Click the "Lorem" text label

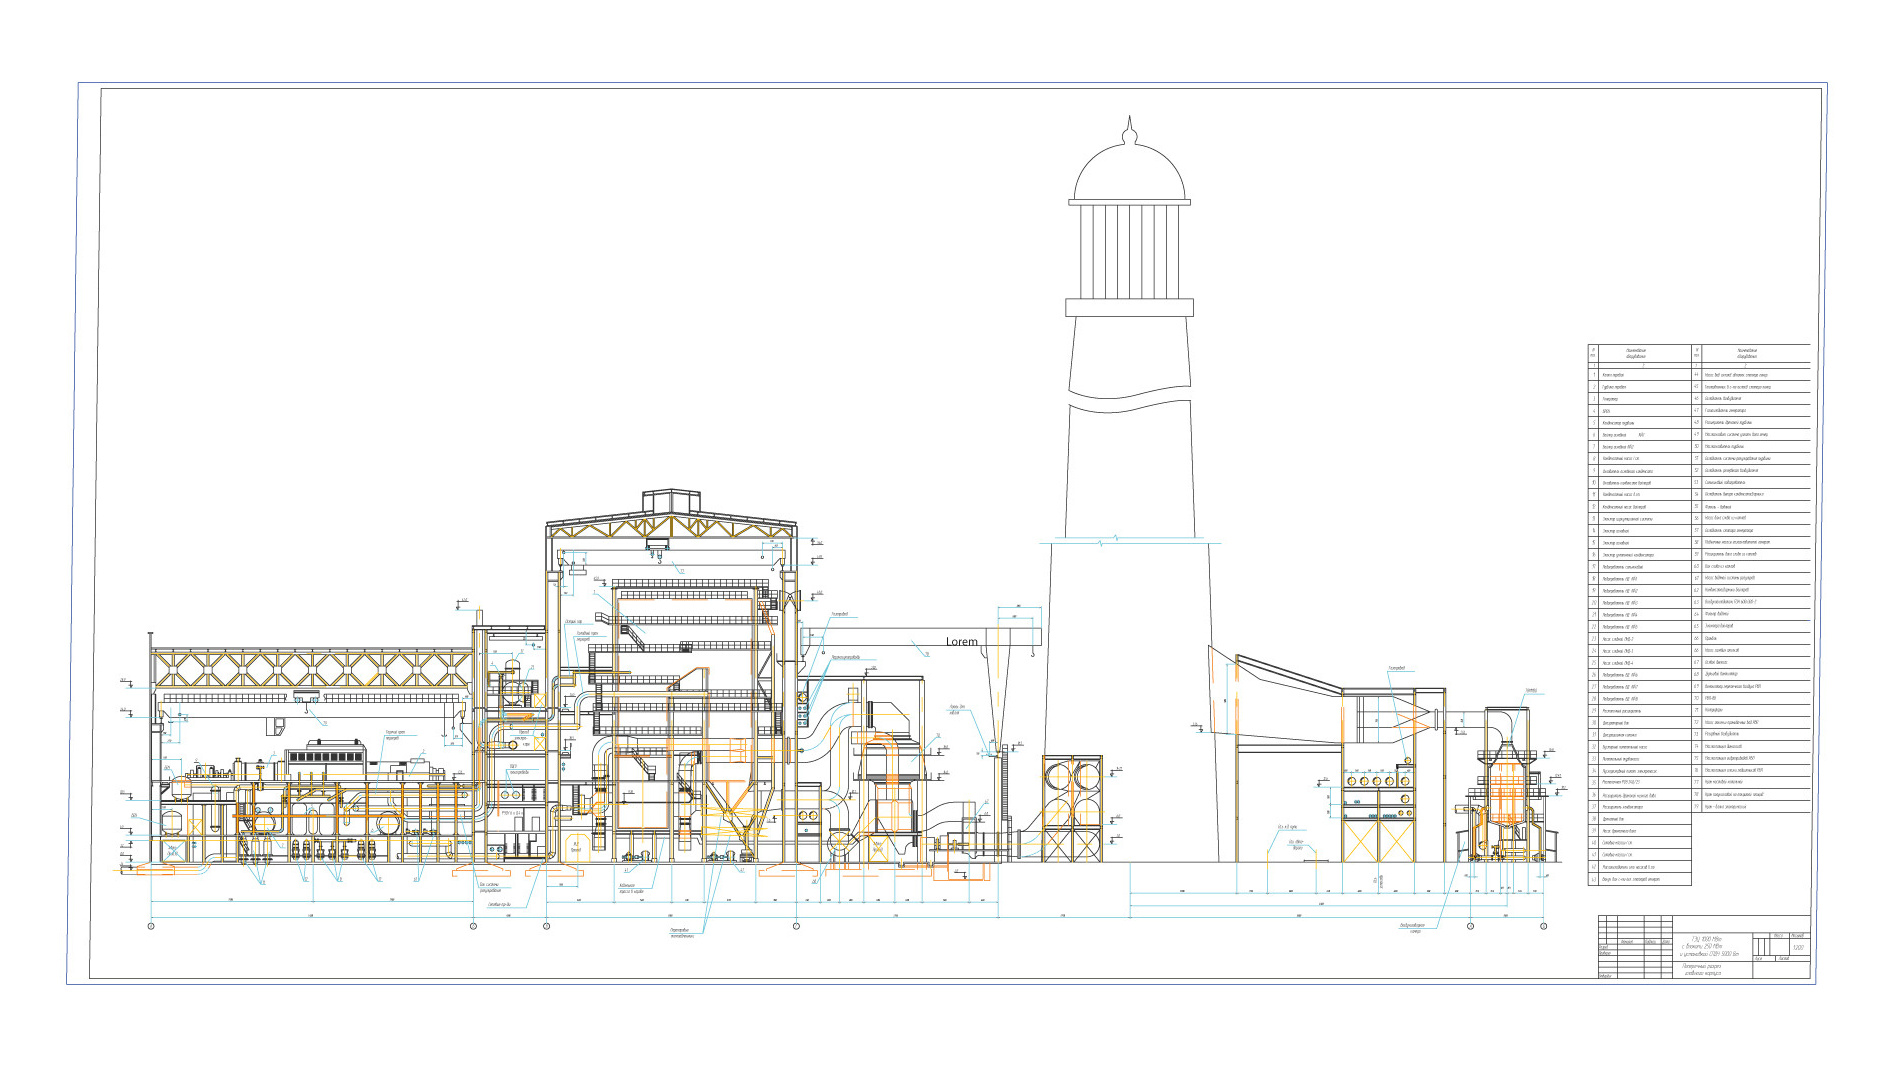coord(961,641)
